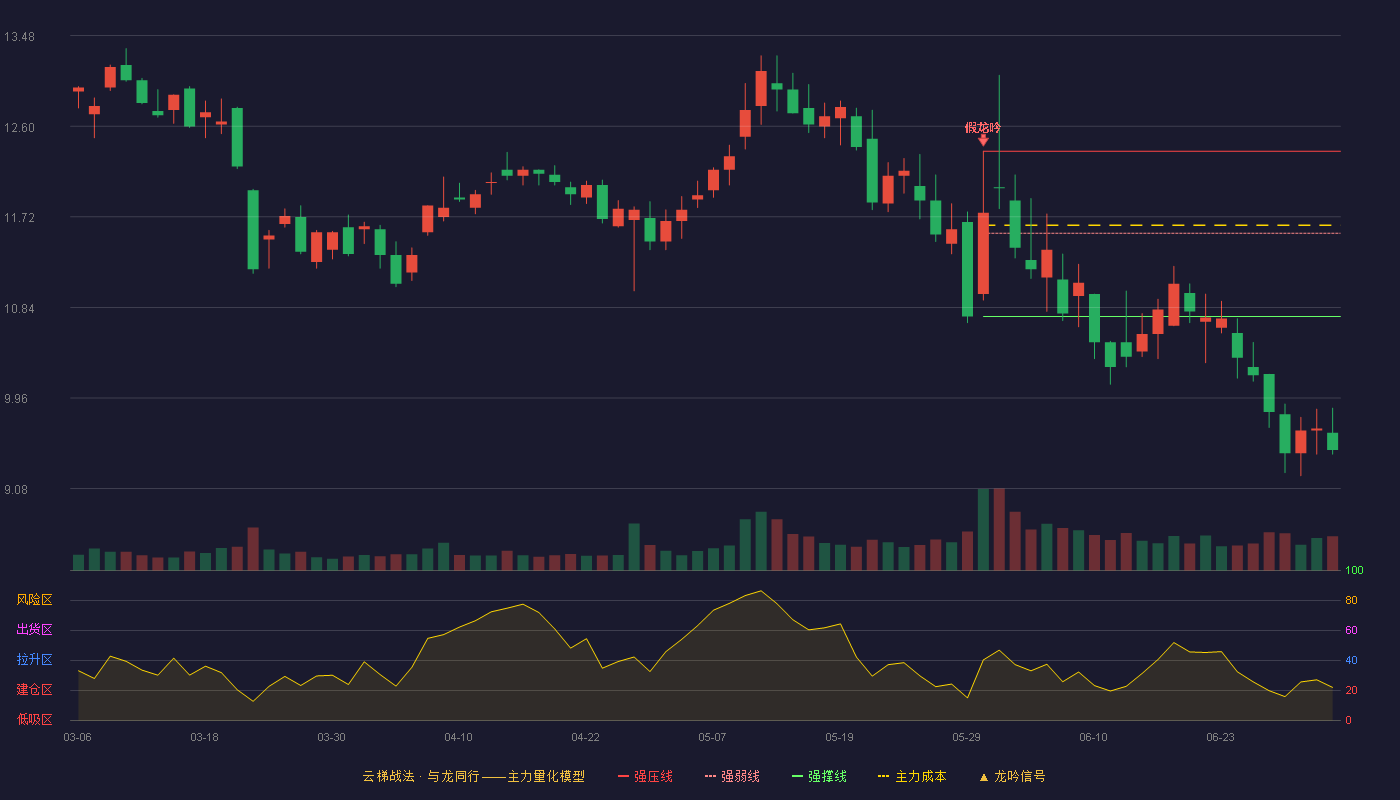Click the magenta 60 indicator scale value
The image size is (1400, 800).
pos(1351,631)
